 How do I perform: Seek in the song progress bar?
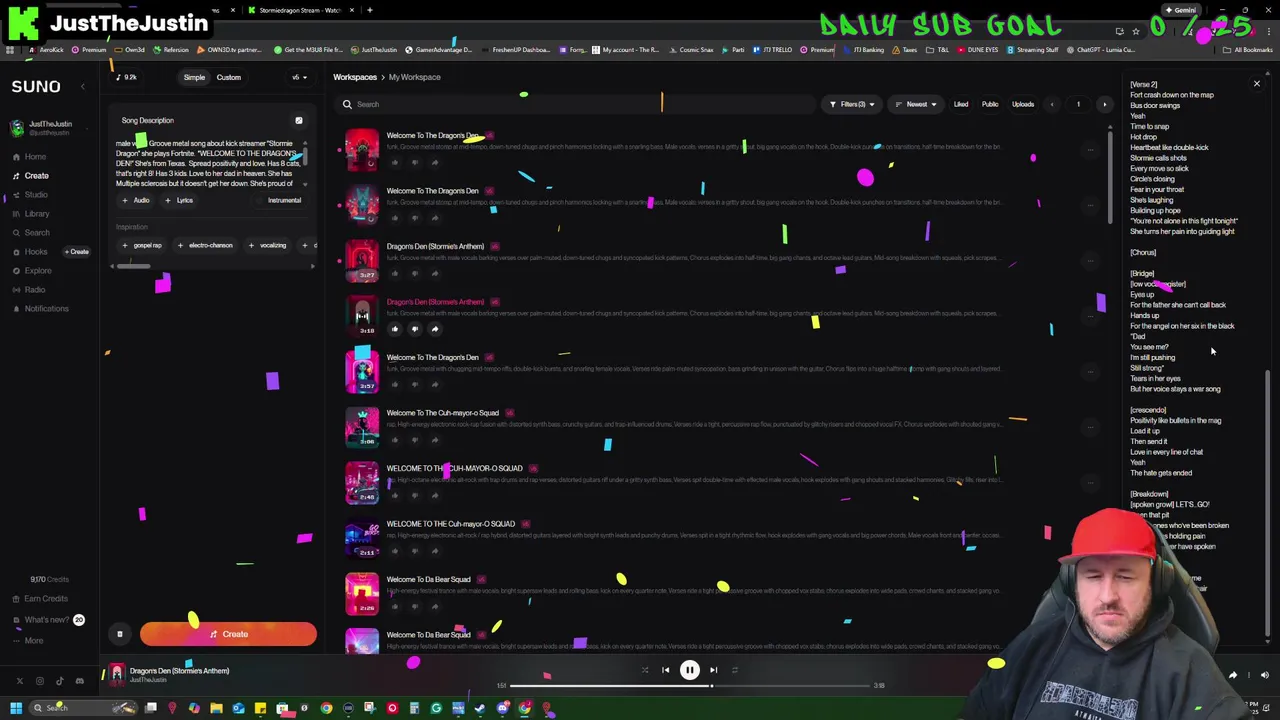coord(690,686)
